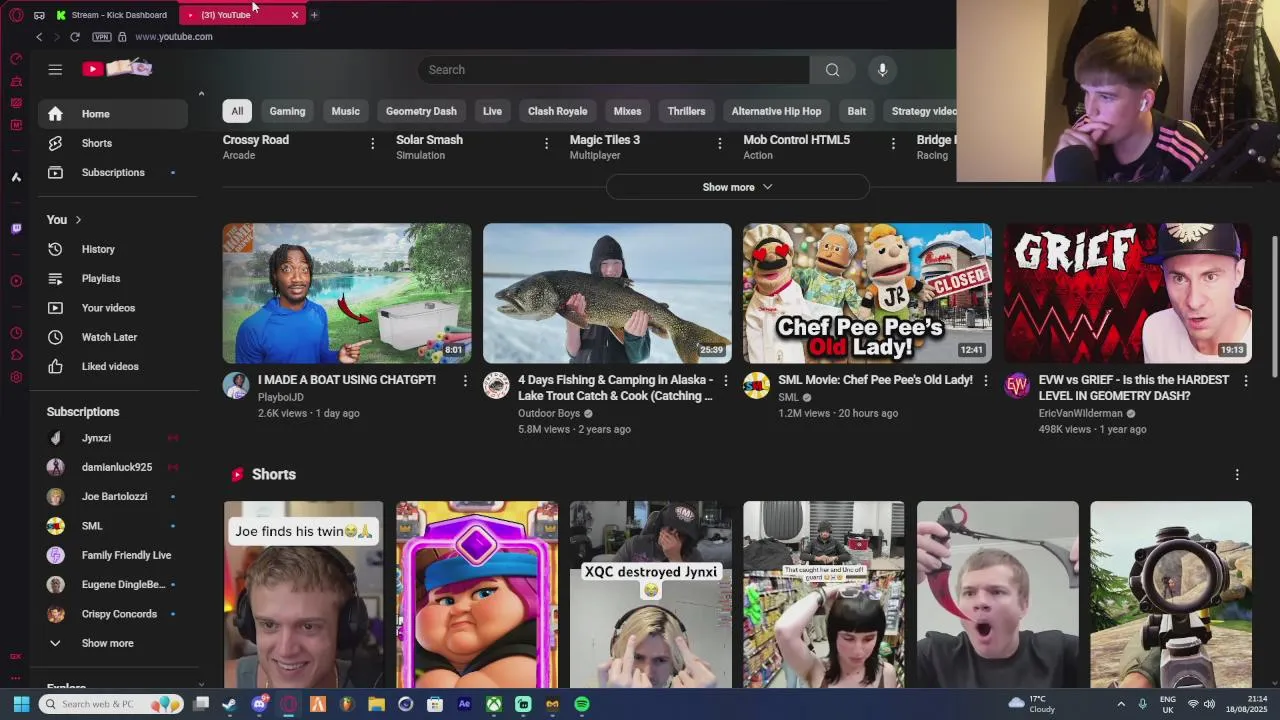Open Liked videos in the sidebar

[112, 366]
